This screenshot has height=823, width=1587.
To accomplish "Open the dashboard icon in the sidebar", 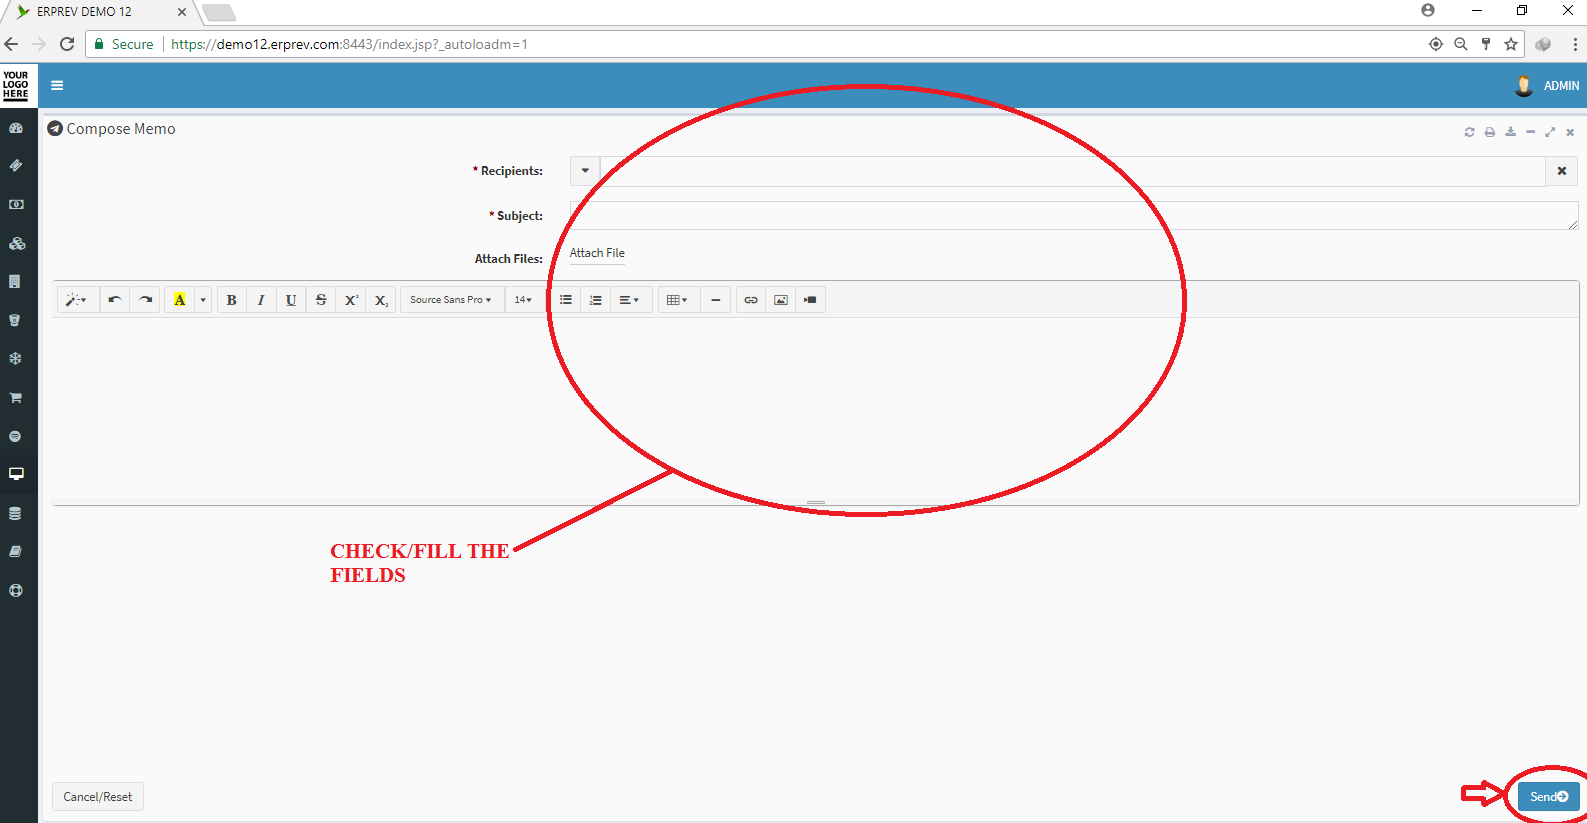I will (x=16, y=128).
